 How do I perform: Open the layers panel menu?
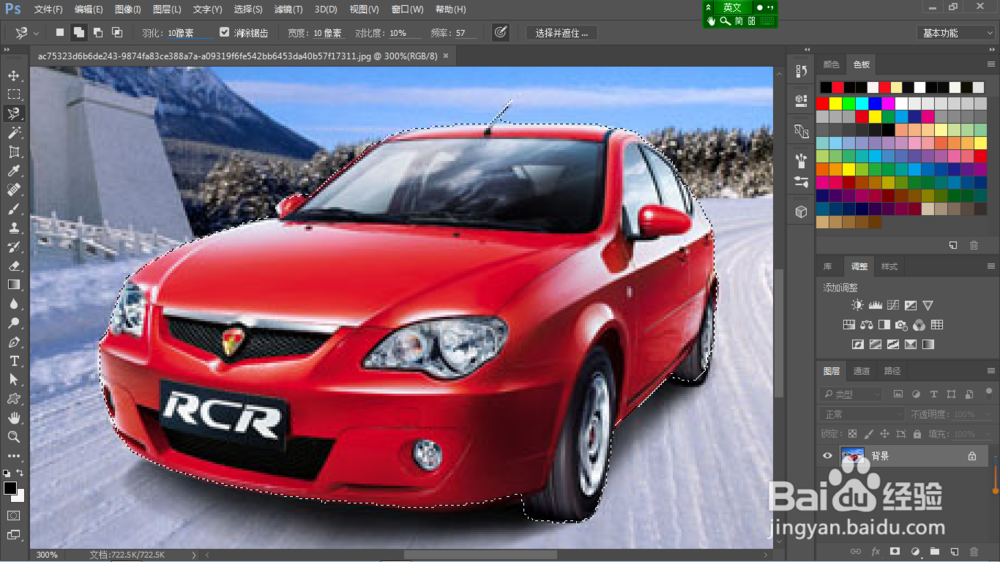click(x=990, y=371)
